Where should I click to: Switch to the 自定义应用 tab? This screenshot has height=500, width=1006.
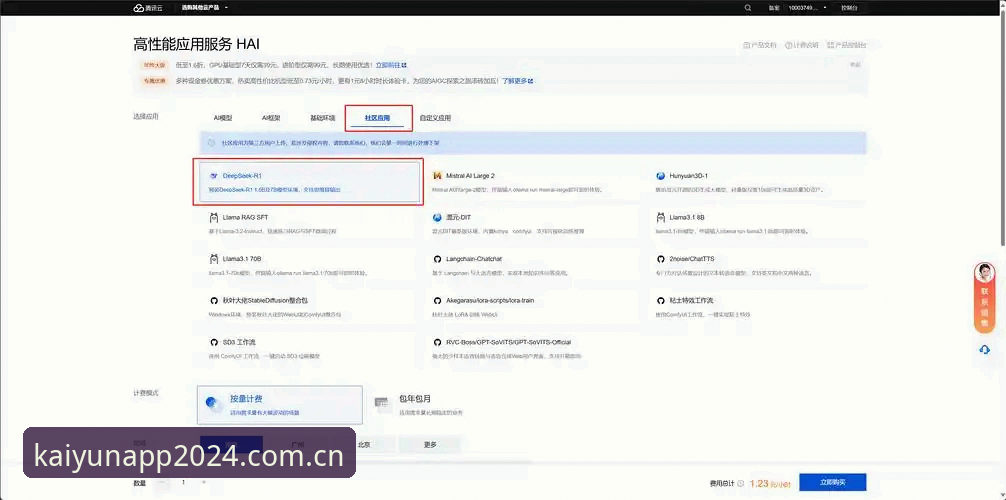tap(435, 118)
